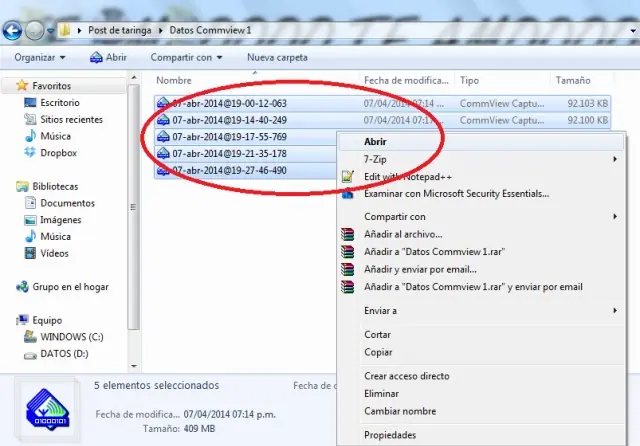The image size is (640, 446).
Task: Select file 07-abr-2014@19-00-12-063
Action: click(229, 103)
